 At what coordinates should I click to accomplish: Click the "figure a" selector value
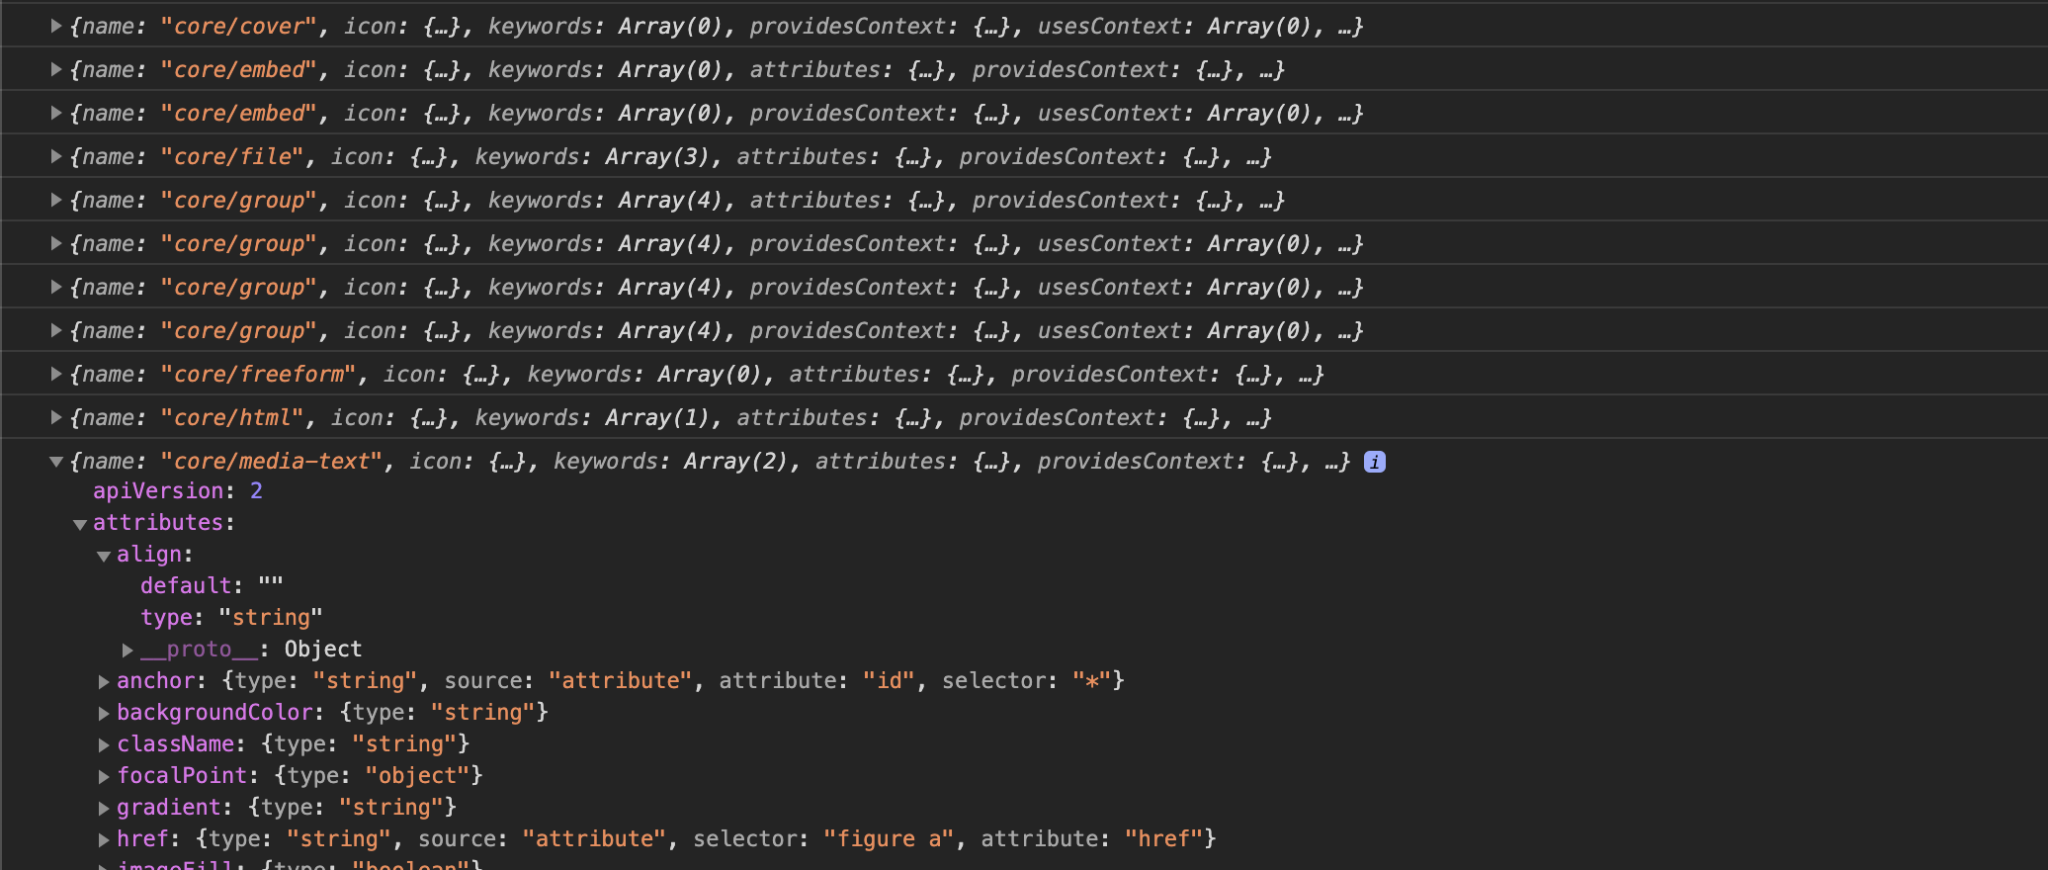click(x=888, y=839)
